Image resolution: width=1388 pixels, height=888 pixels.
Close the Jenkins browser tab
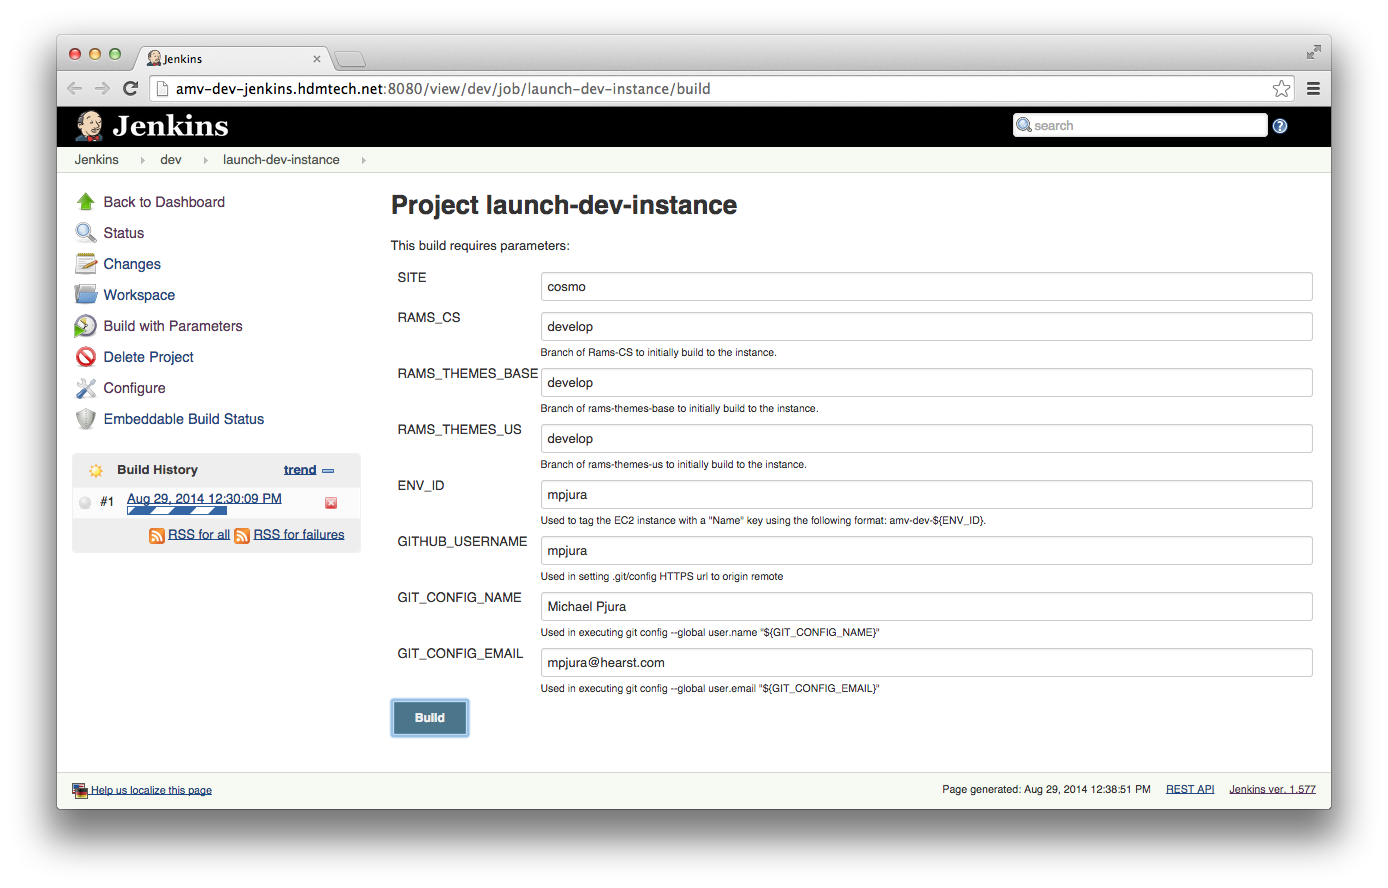(317, 59)
